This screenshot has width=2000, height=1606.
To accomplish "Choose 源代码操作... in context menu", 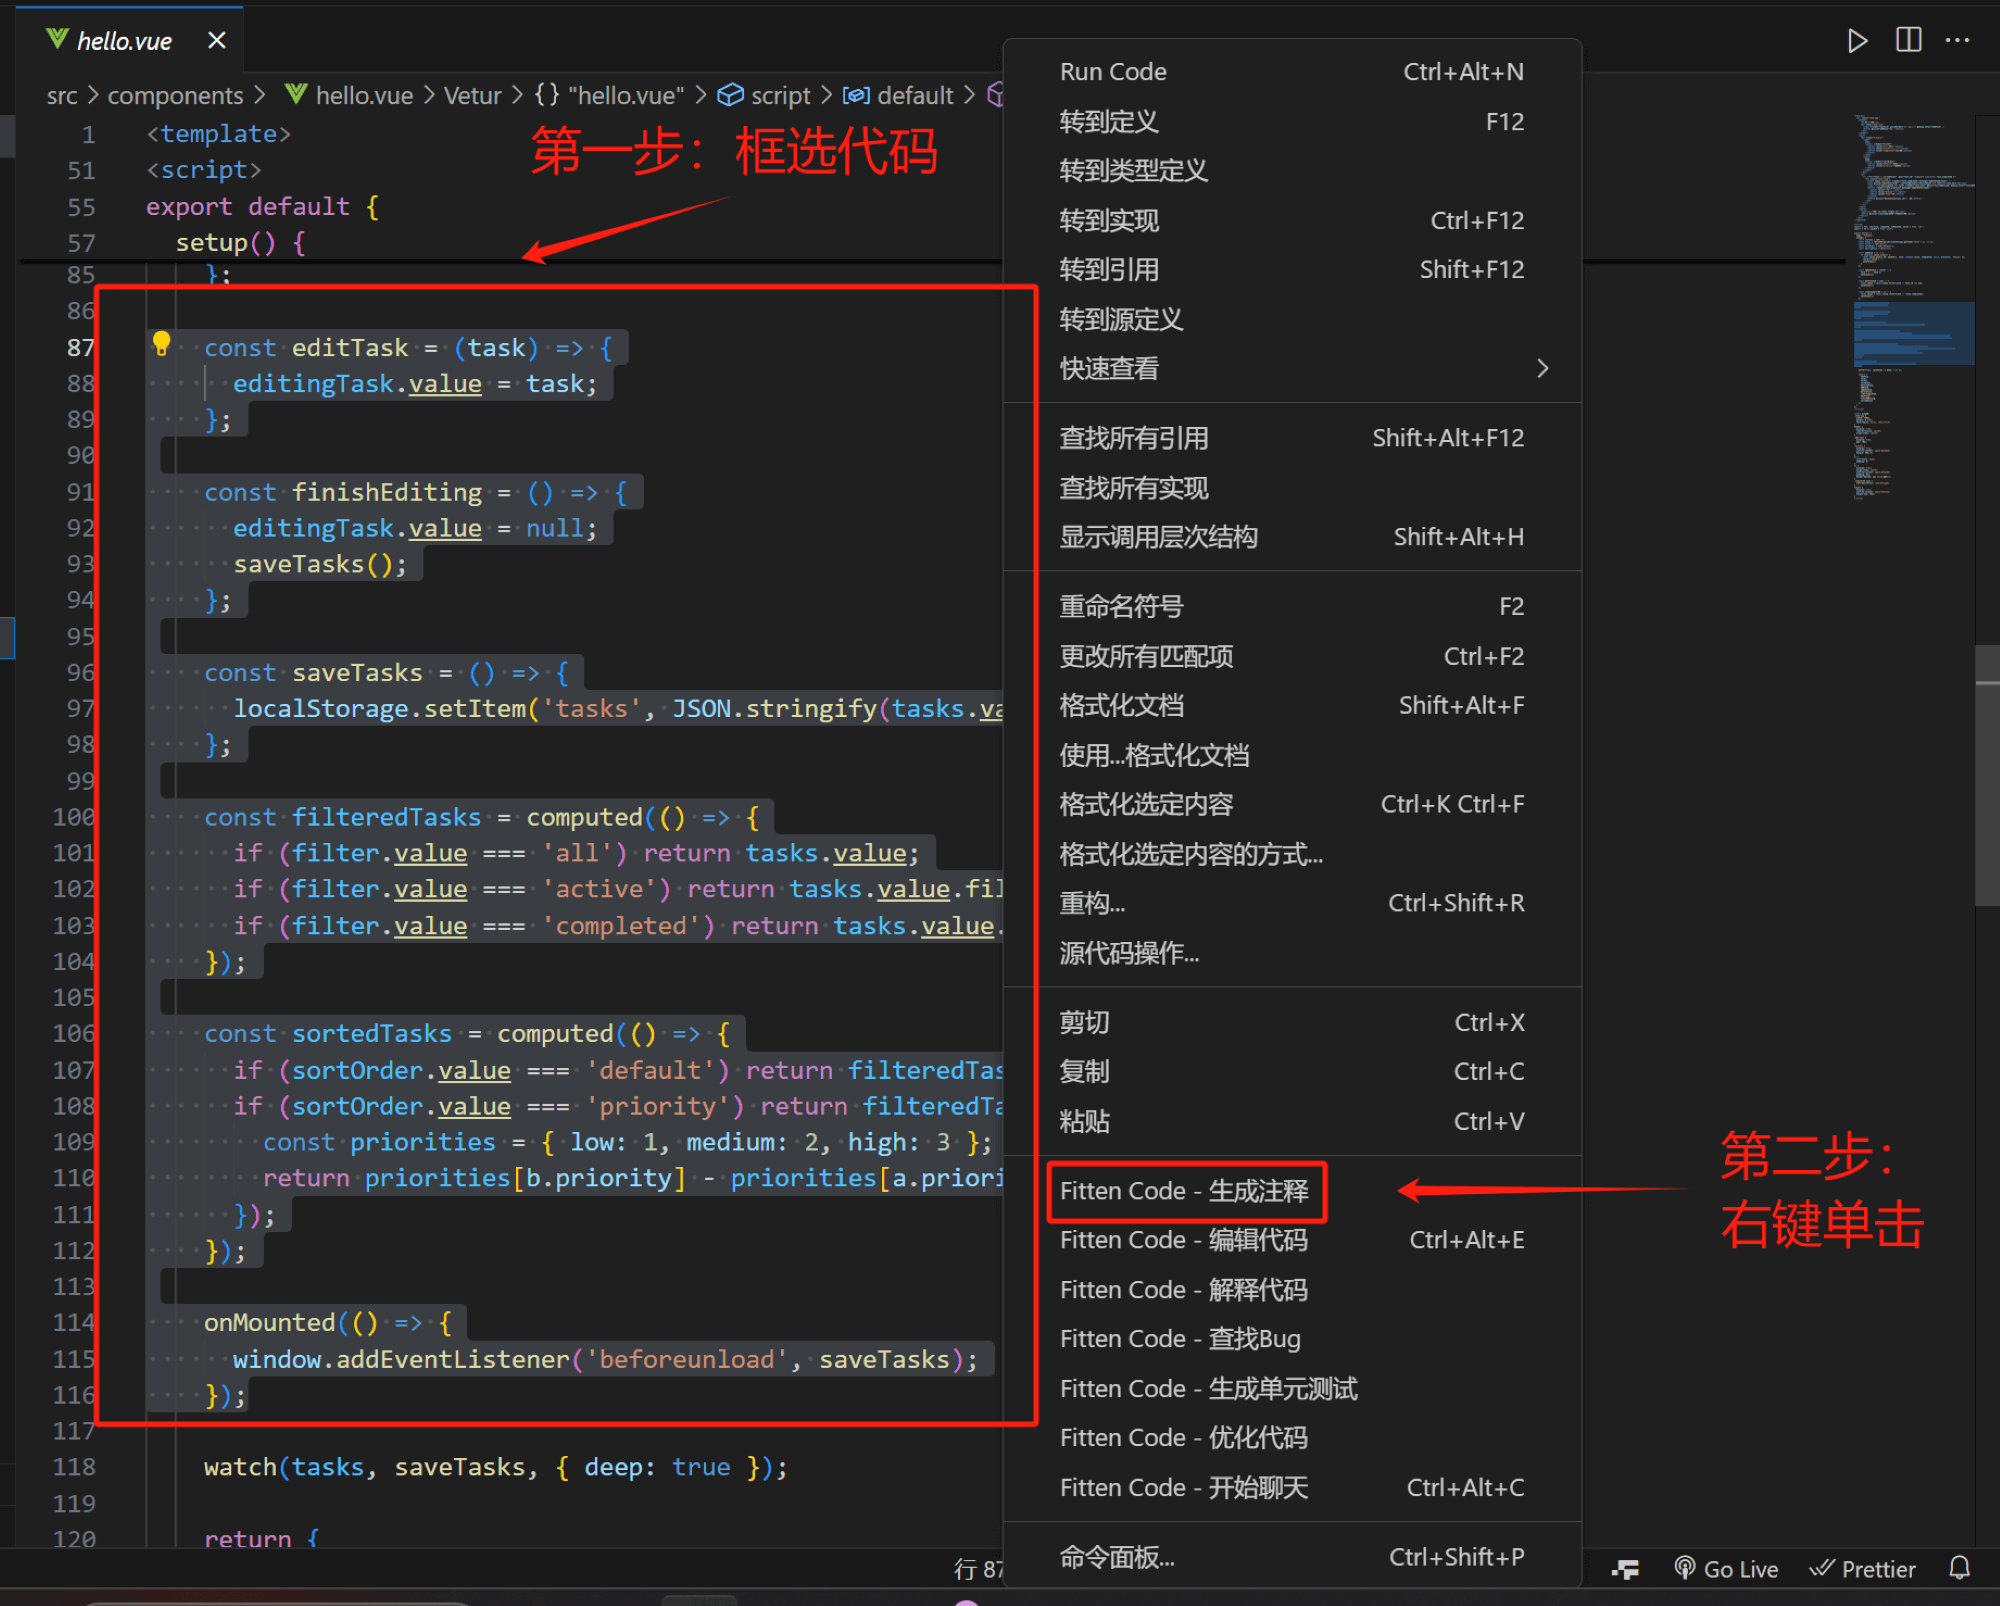I will click(x=1292, y=953).
